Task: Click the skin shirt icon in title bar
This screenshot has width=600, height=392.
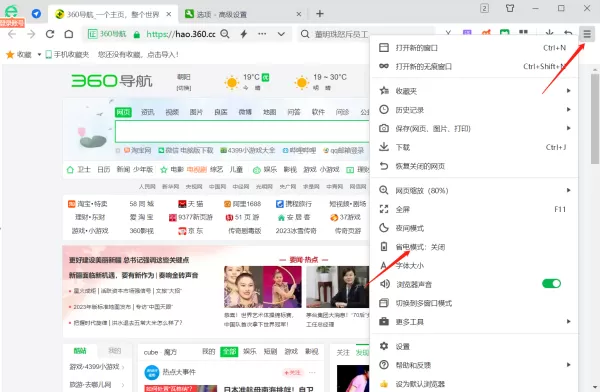Action: tap(510, 8)
